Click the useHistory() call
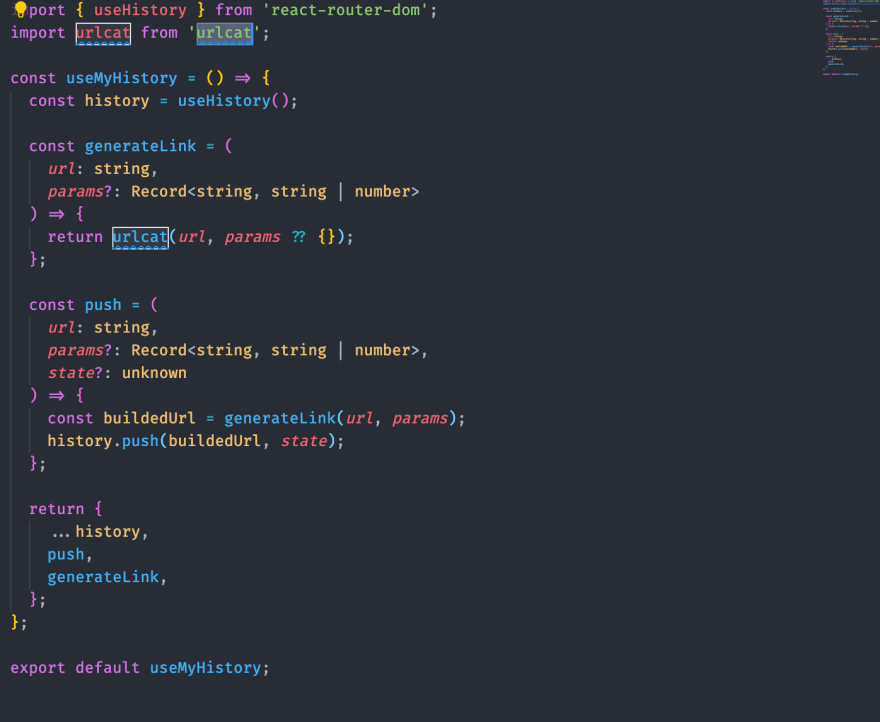This screenshot has width=880, height=722. [x=233, y=101]
